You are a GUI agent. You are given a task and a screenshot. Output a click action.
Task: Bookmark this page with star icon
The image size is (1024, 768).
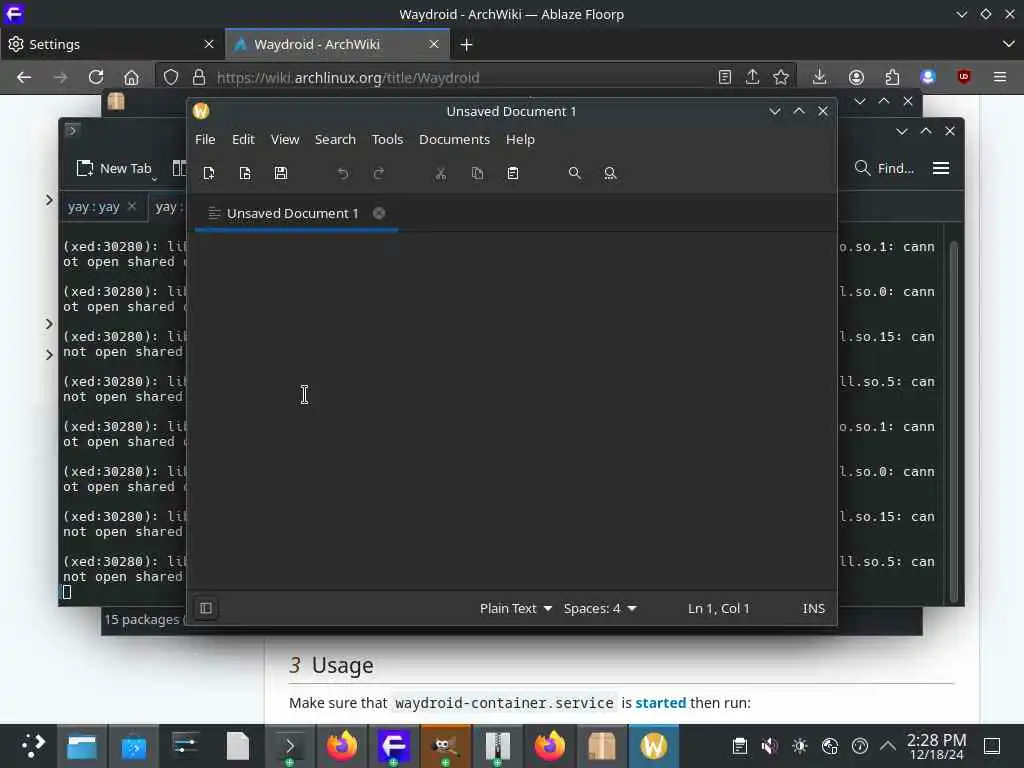pos(781,77)
